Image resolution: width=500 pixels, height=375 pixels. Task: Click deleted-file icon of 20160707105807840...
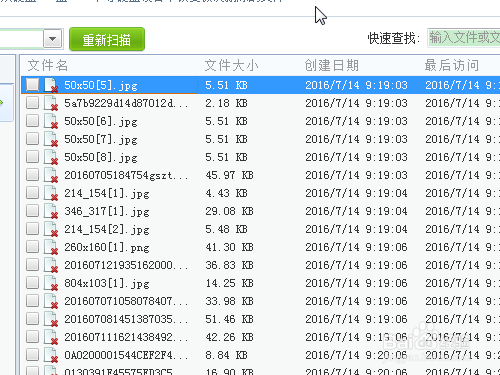[51, 301]
